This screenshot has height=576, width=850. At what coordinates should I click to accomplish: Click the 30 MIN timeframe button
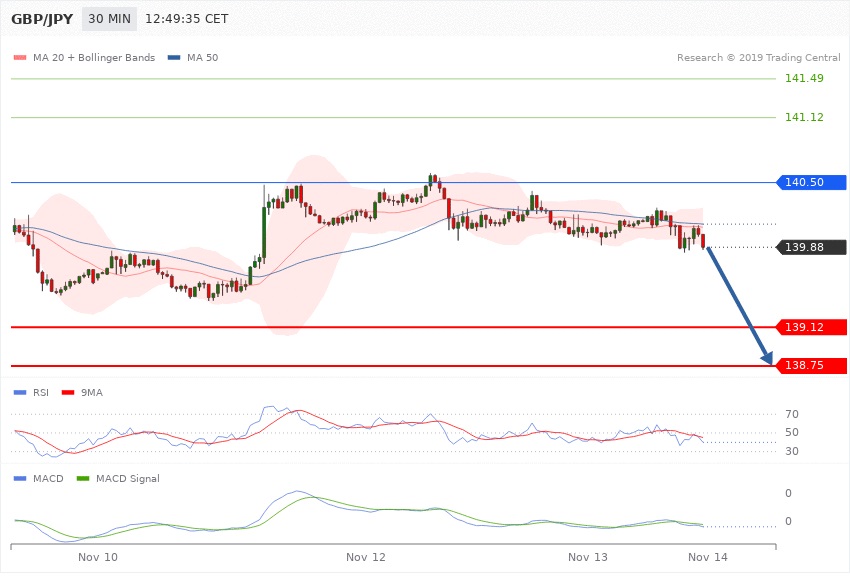click(x=109, y=19)
